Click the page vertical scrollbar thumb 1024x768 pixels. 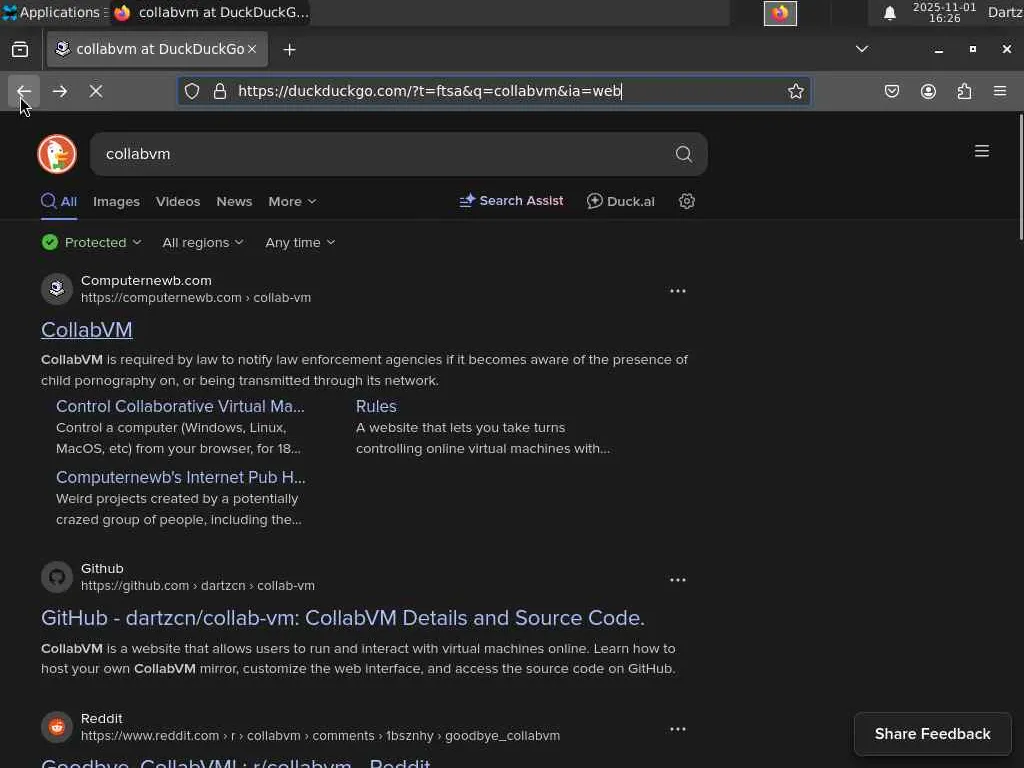[1020, 178]
